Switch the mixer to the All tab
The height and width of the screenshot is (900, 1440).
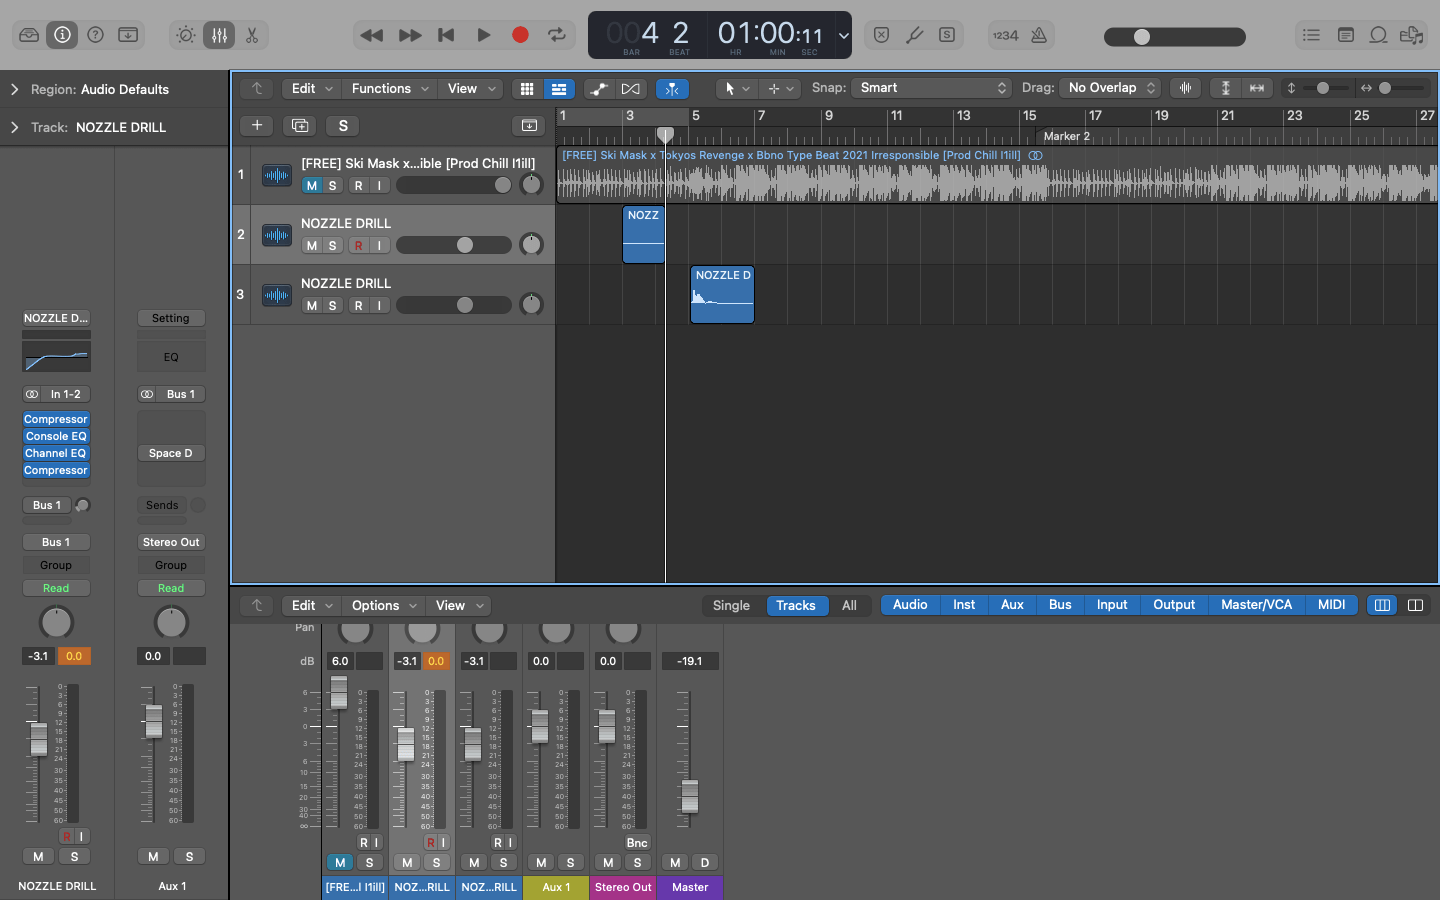(x=849, y=605)
